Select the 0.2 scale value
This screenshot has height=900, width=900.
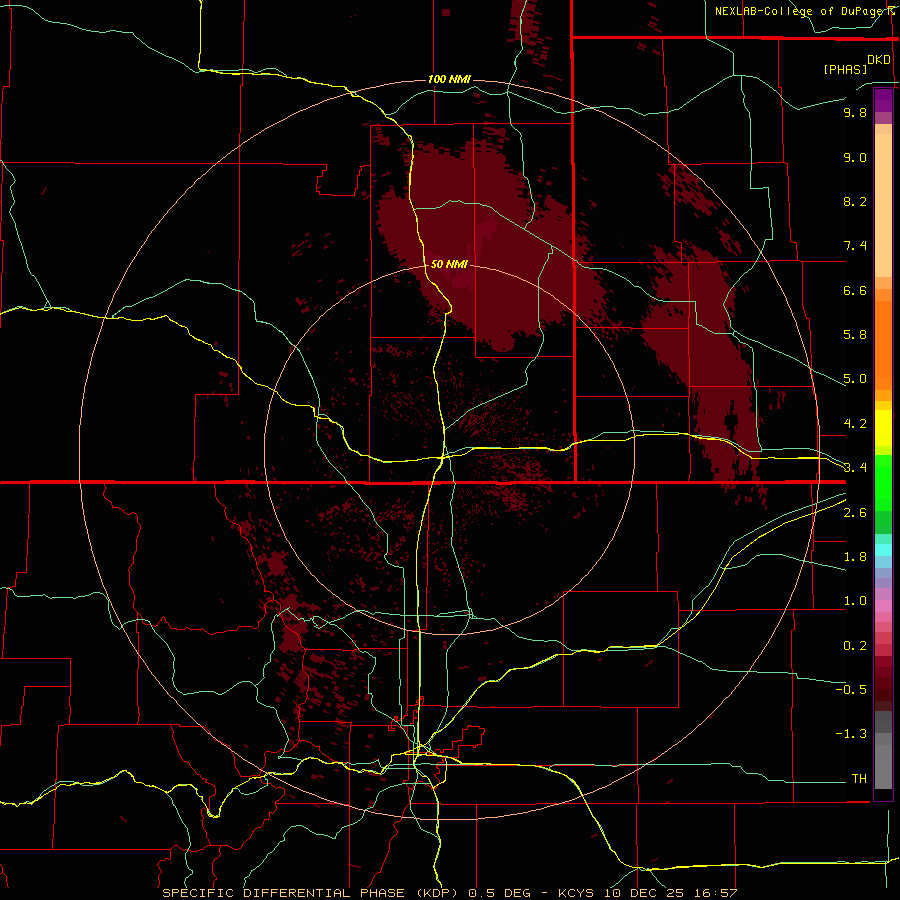855,646
